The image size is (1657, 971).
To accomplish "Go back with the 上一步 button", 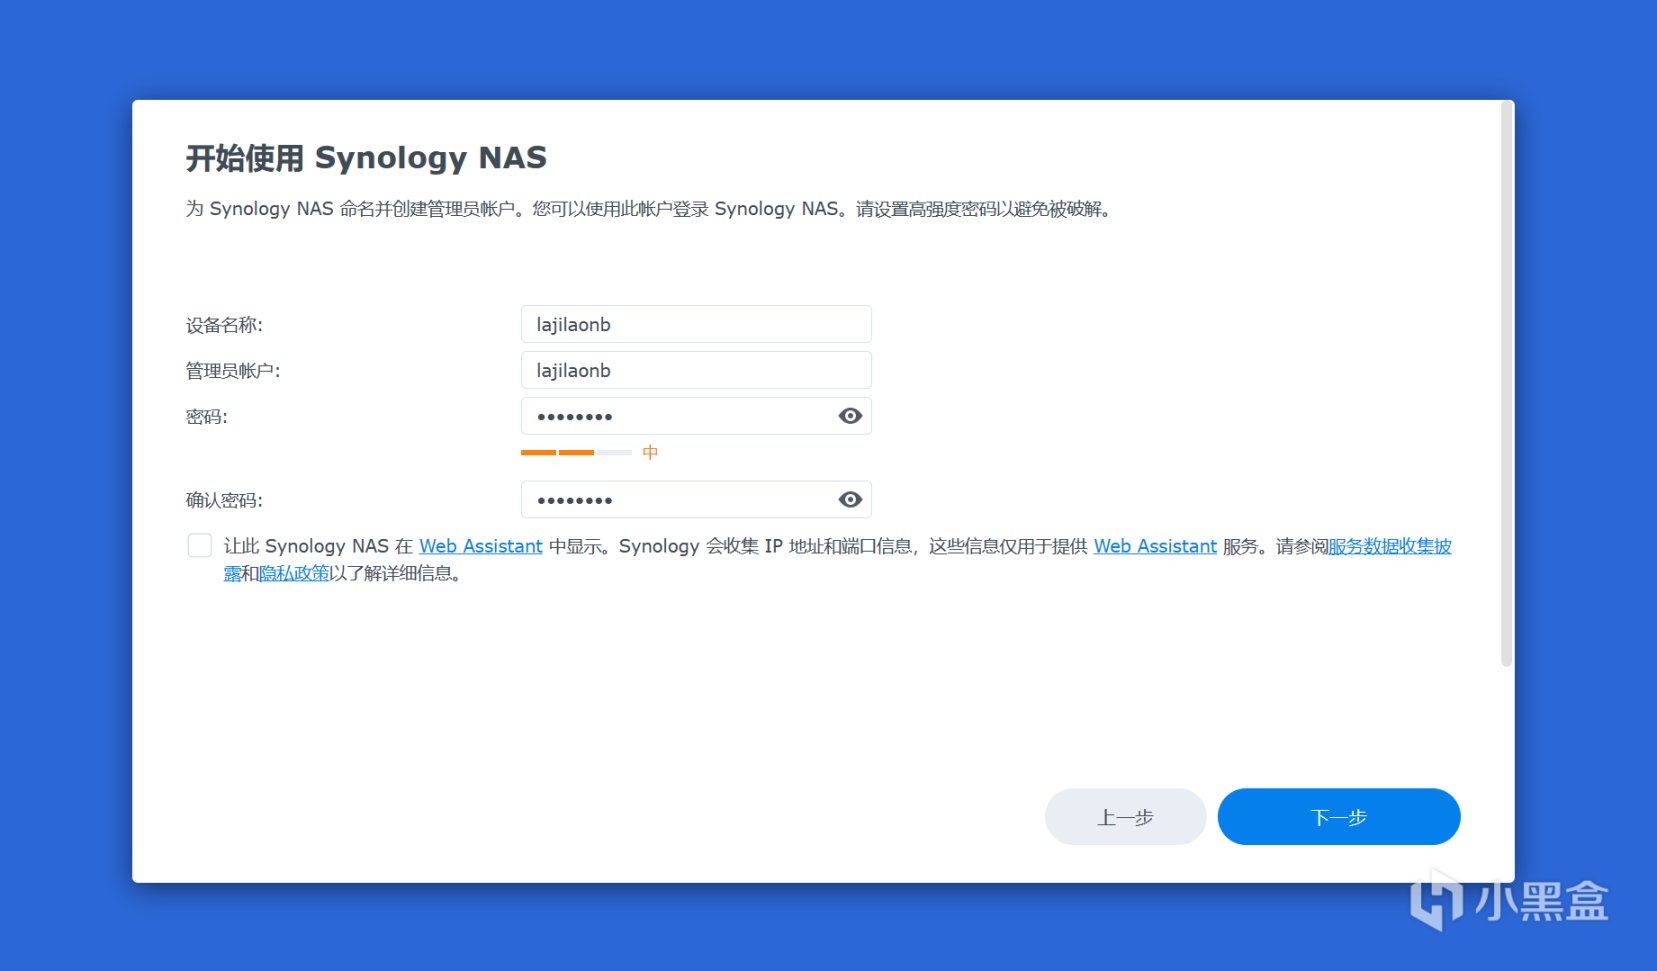I will point(1125,817).
